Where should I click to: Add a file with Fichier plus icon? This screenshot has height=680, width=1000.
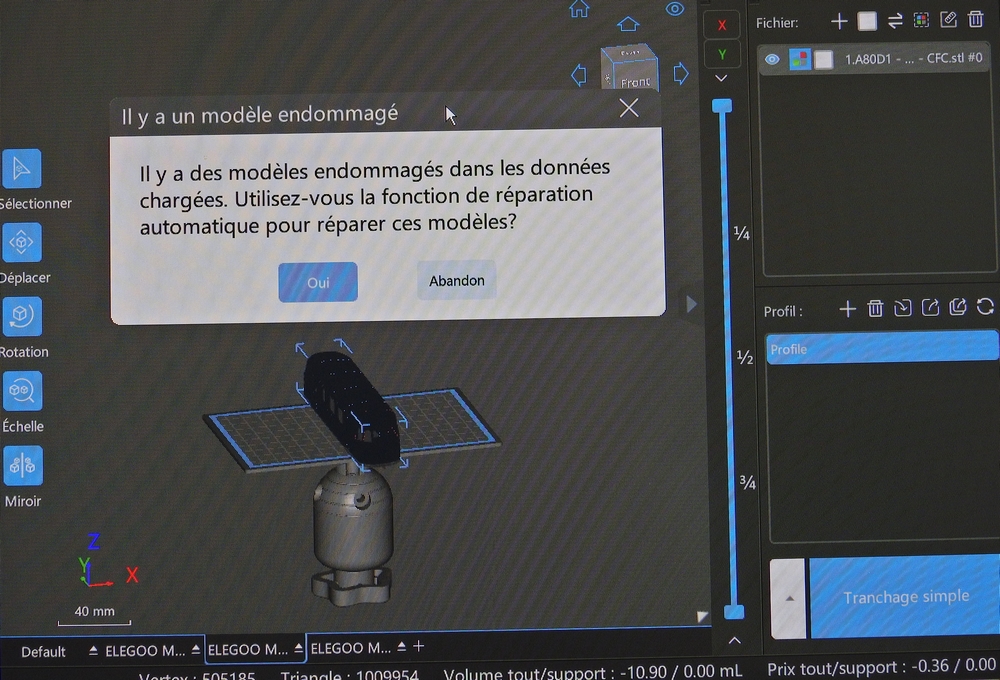pos(839,22)
